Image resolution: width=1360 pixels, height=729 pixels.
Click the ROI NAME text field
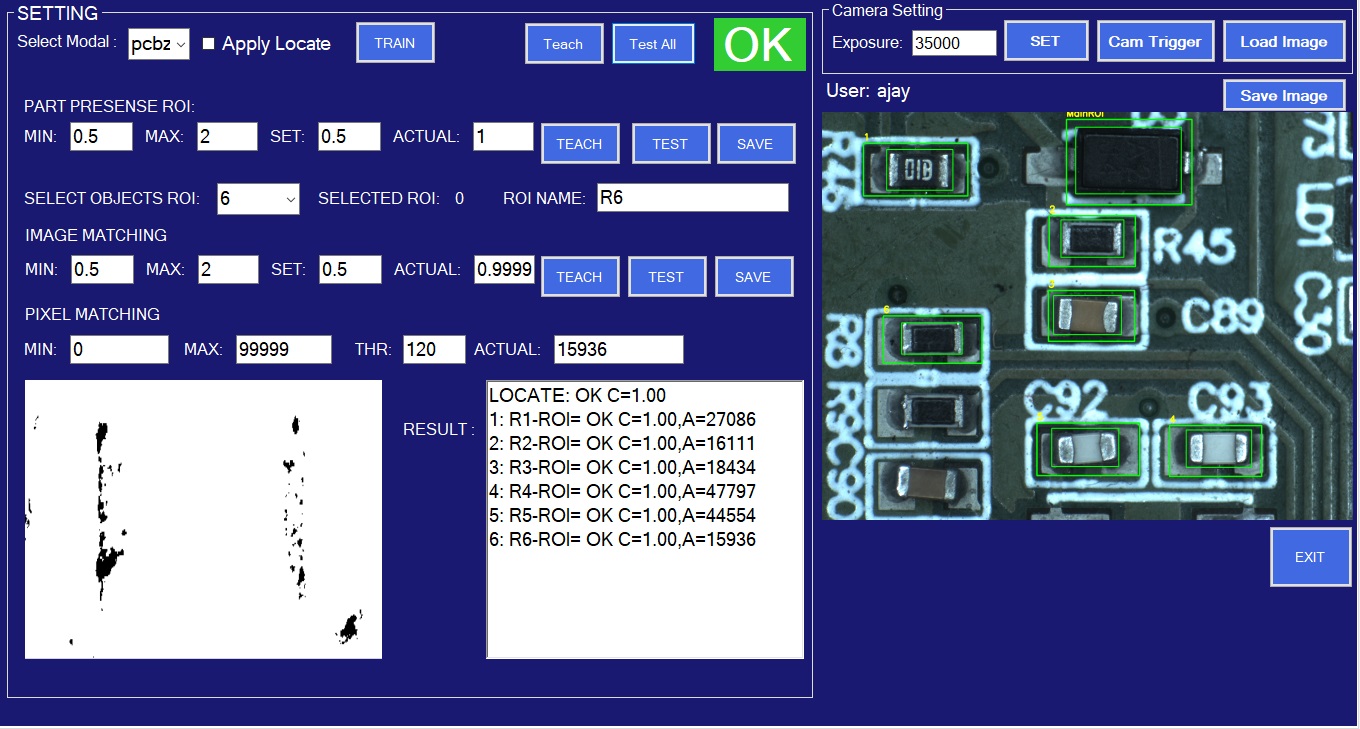[692, 198]
